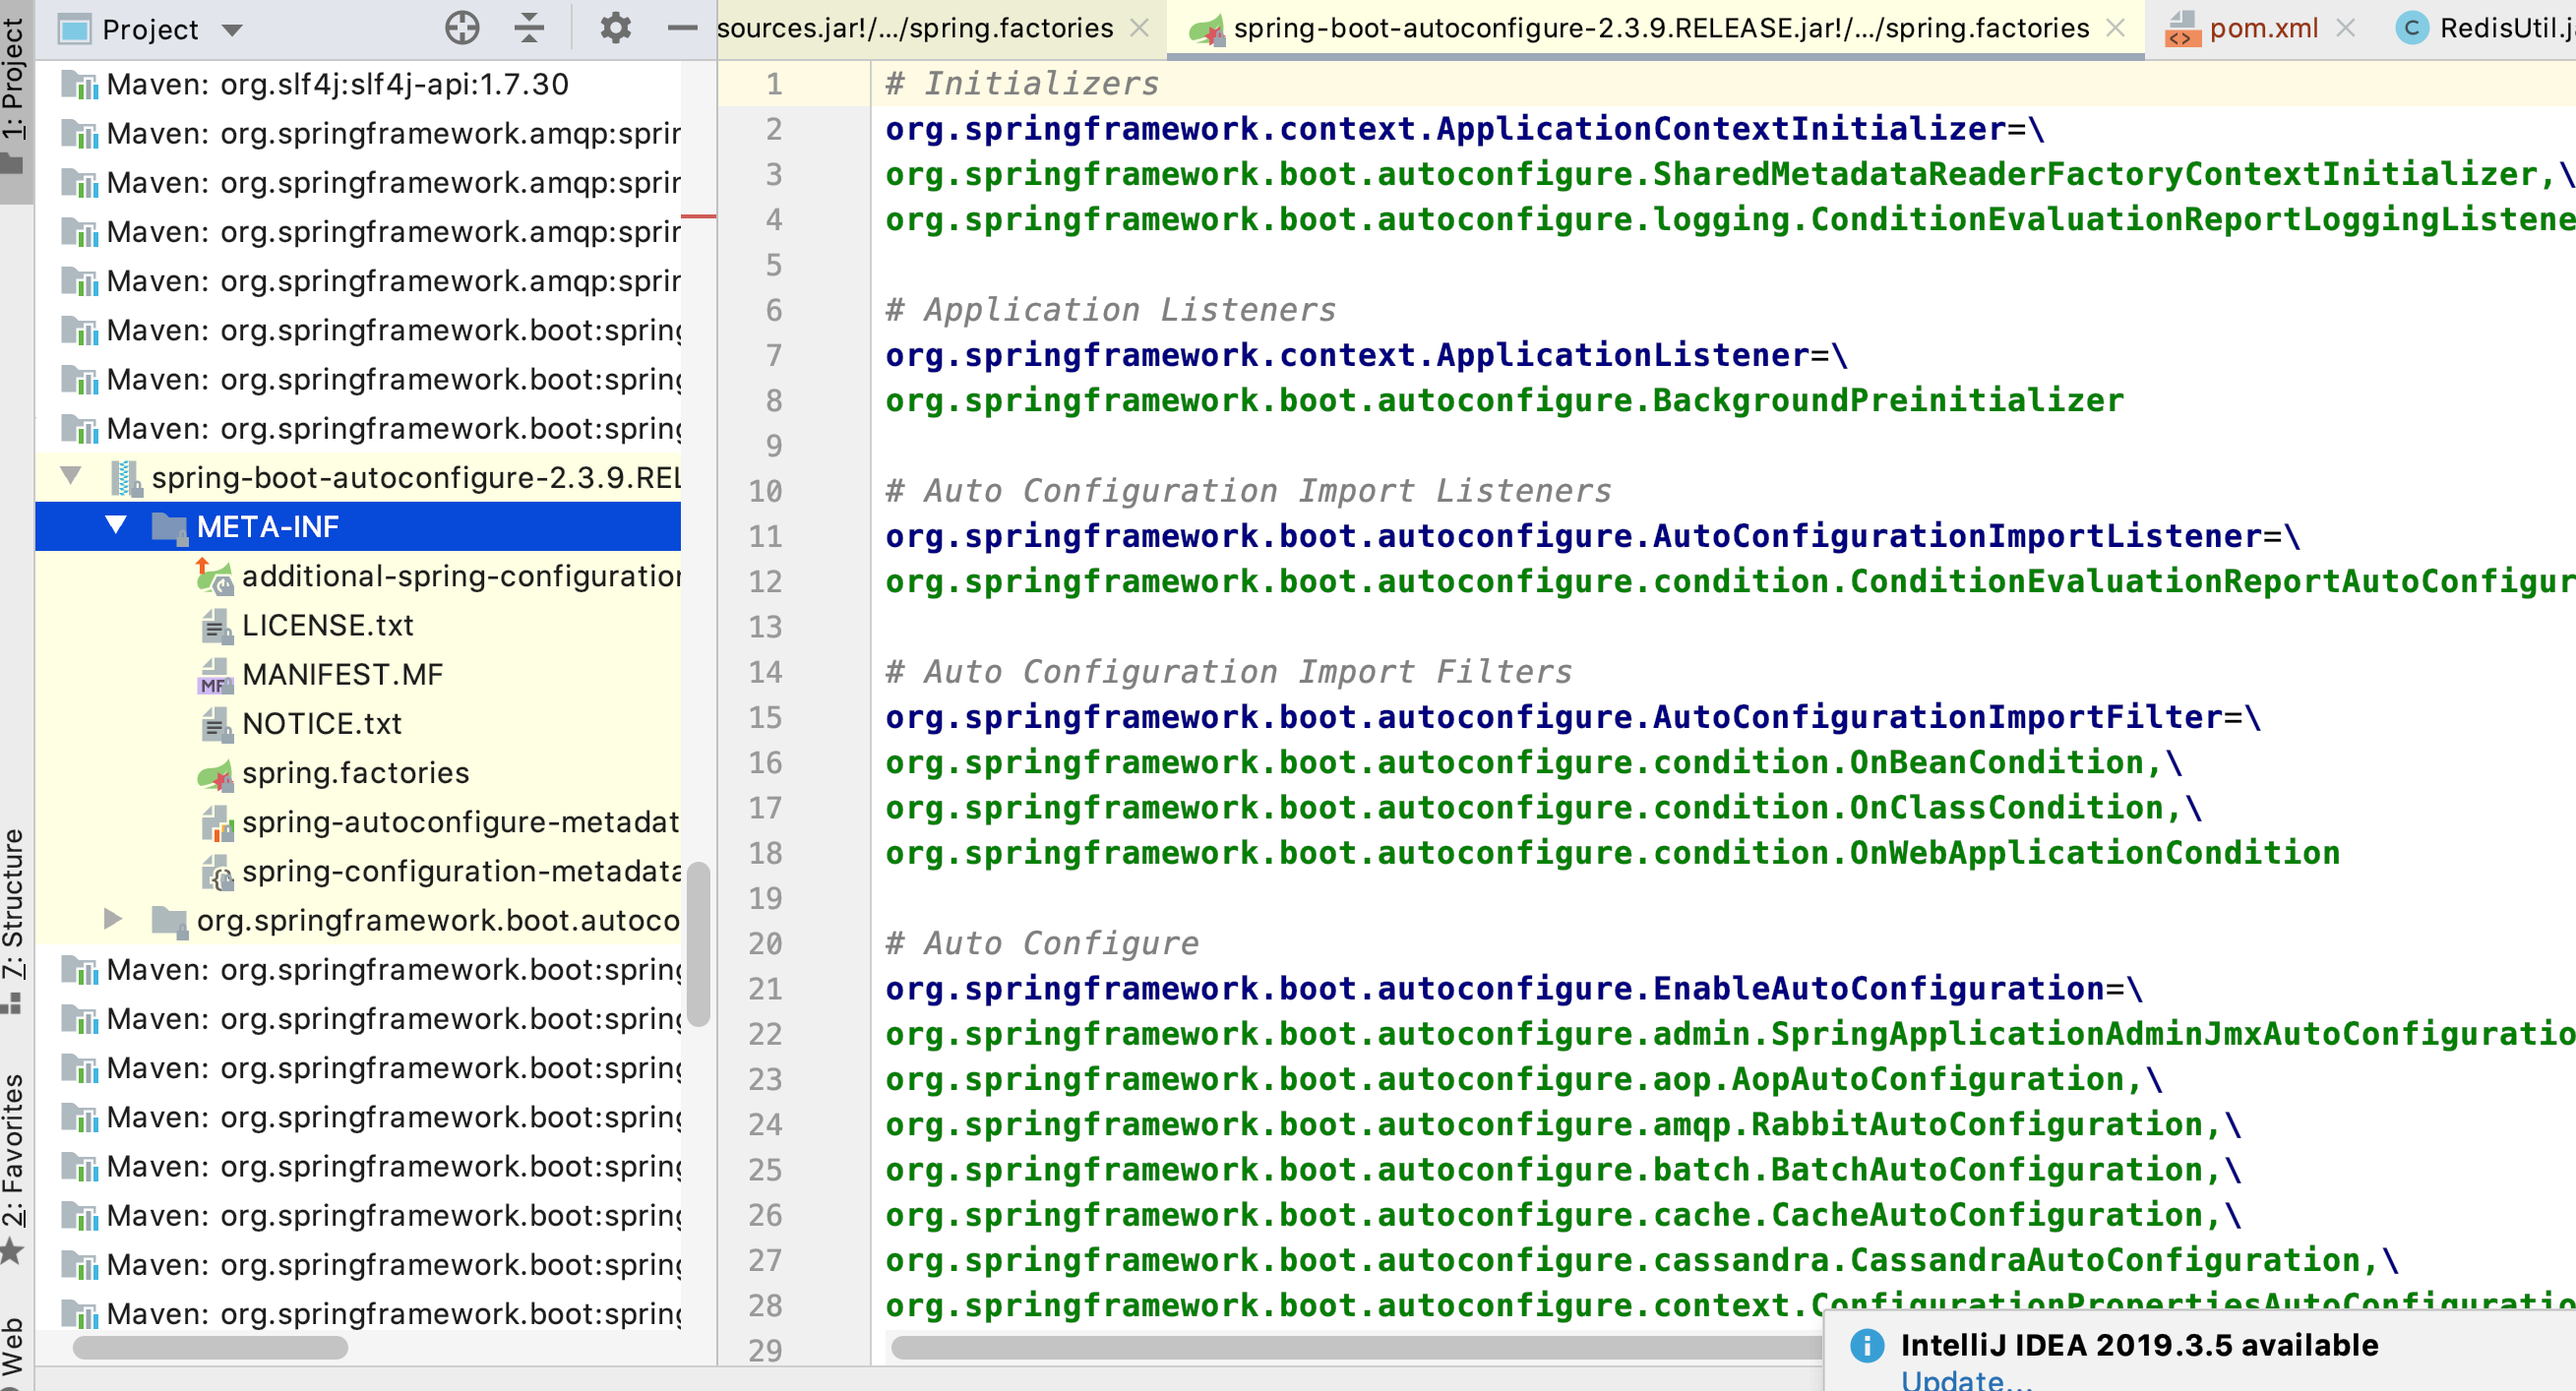Click the Update link in notification
The image size is (2576, 1391).
point(1966,1381)
